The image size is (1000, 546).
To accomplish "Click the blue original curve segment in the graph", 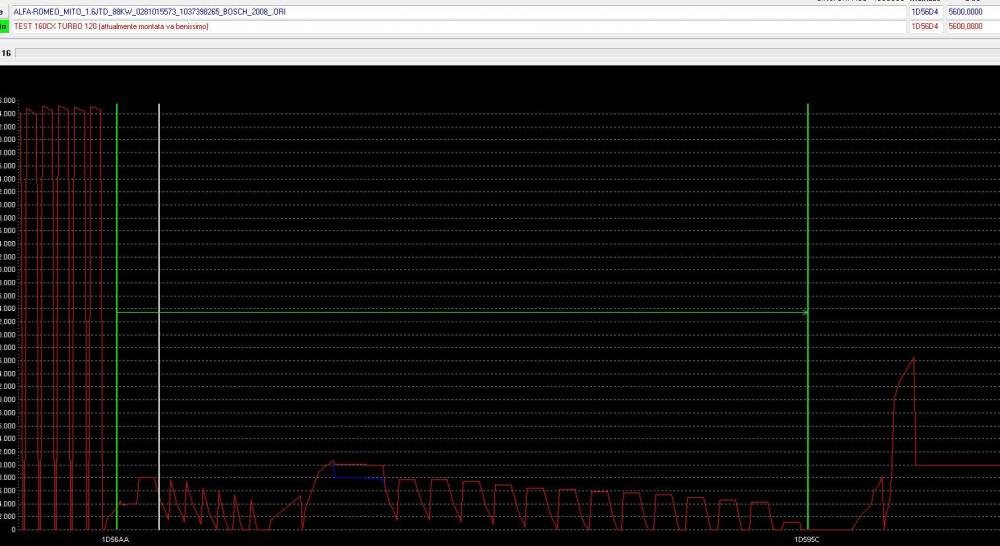I will 358,477.
